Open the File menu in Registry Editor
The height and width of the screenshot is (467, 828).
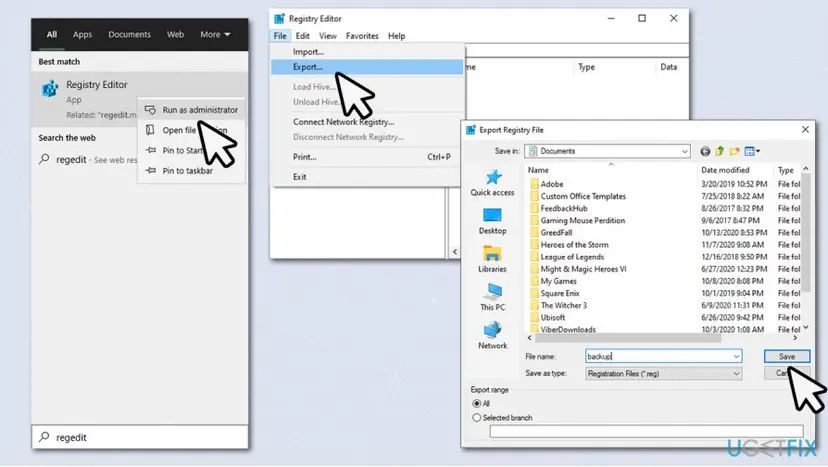[x=280, y=36]
